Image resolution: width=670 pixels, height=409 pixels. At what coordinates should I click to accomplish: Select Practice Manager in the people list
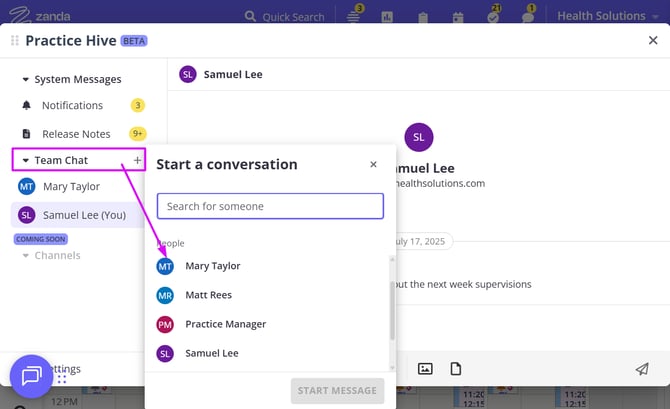225,324
